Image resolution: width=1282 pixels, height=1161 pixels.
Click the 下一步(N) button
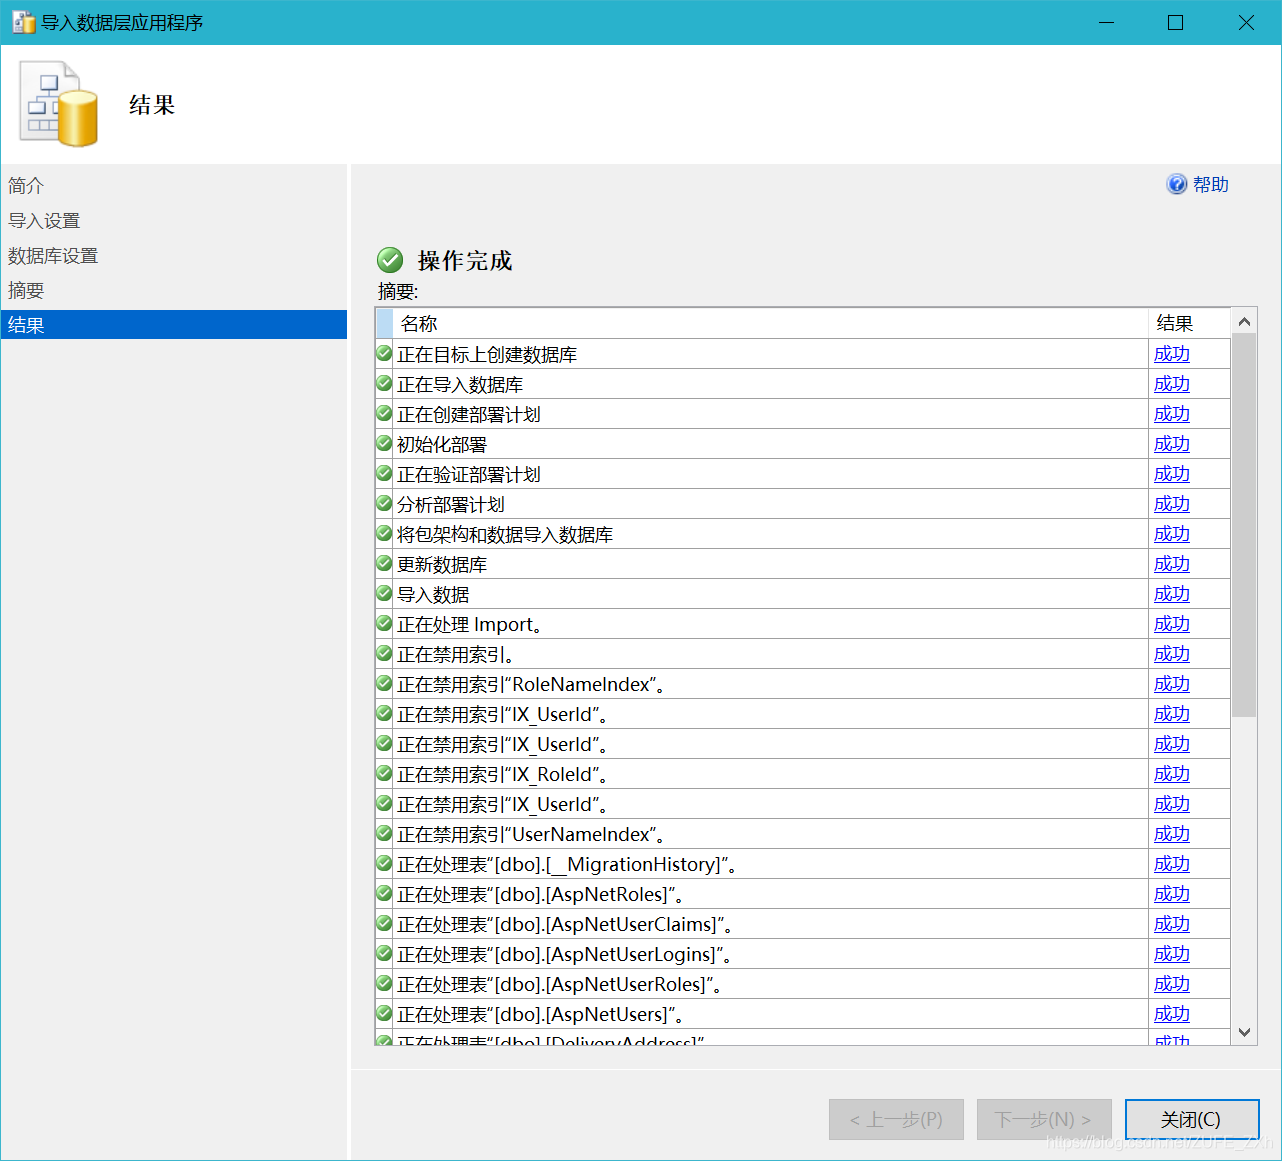click(1044, 1119)
